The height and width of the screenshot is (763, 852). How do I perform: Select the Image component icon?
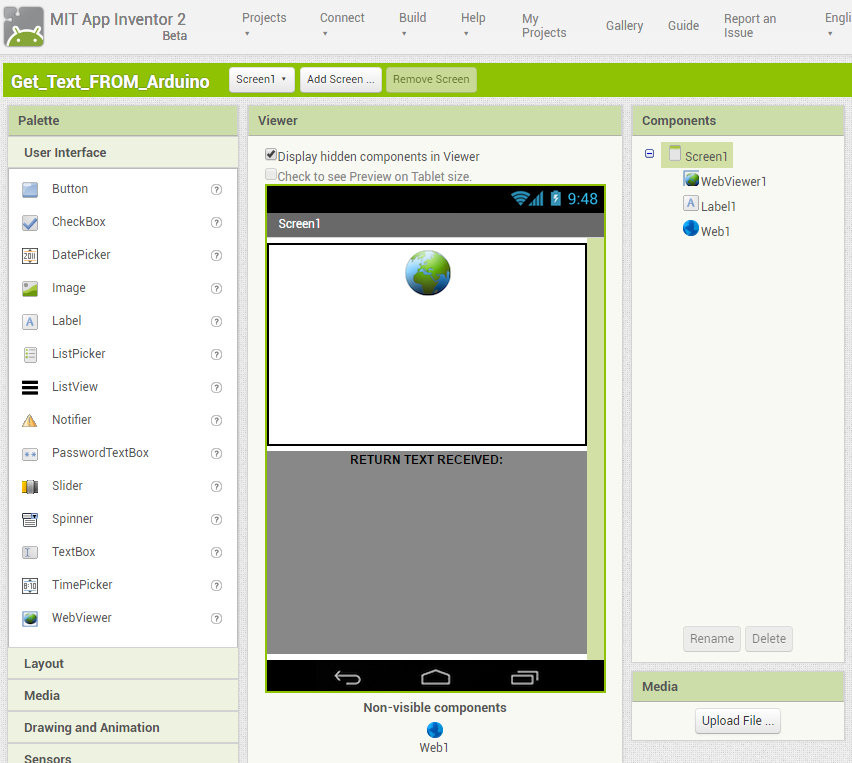[30, 289]
